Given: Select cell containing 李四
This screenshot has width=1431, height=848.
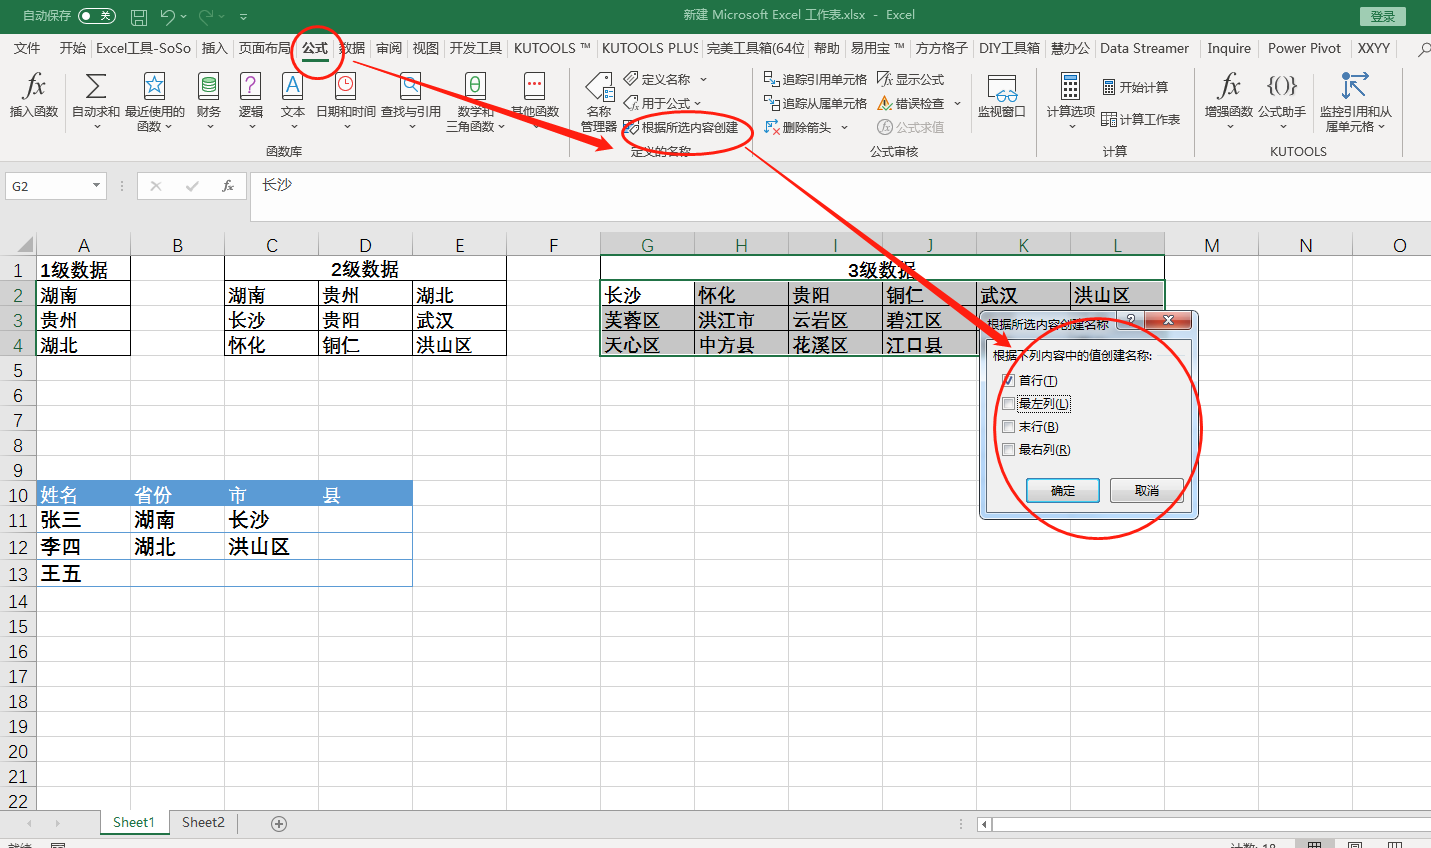Looking at the screenshot, I should coord(83,547).
